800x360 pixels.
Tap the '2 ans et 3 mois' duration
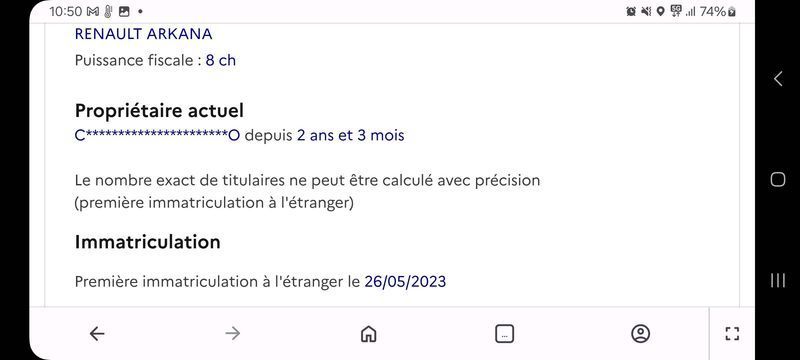(x=351, y=136)
